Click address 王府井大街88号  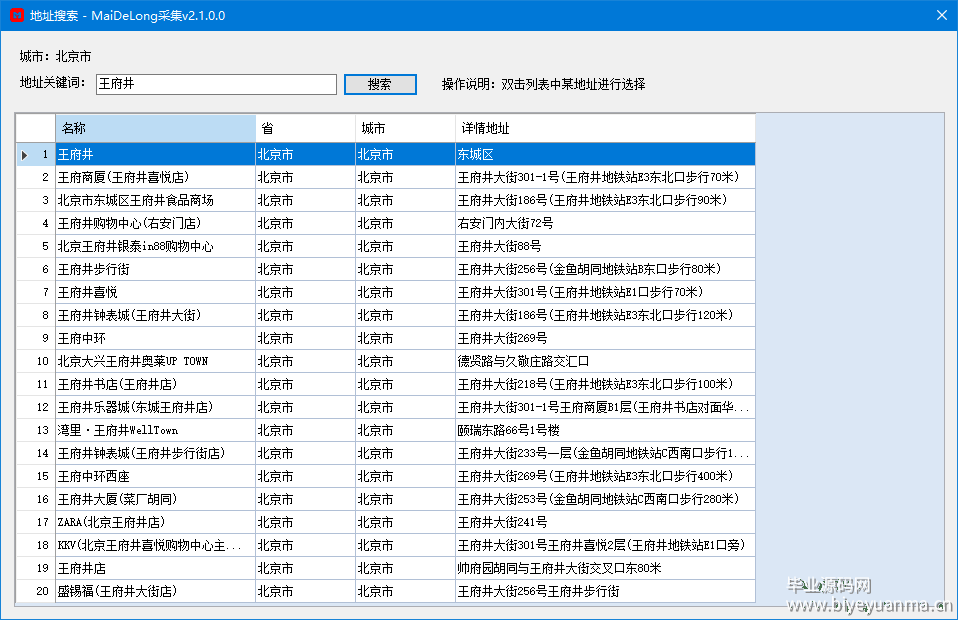coord(605,247)
